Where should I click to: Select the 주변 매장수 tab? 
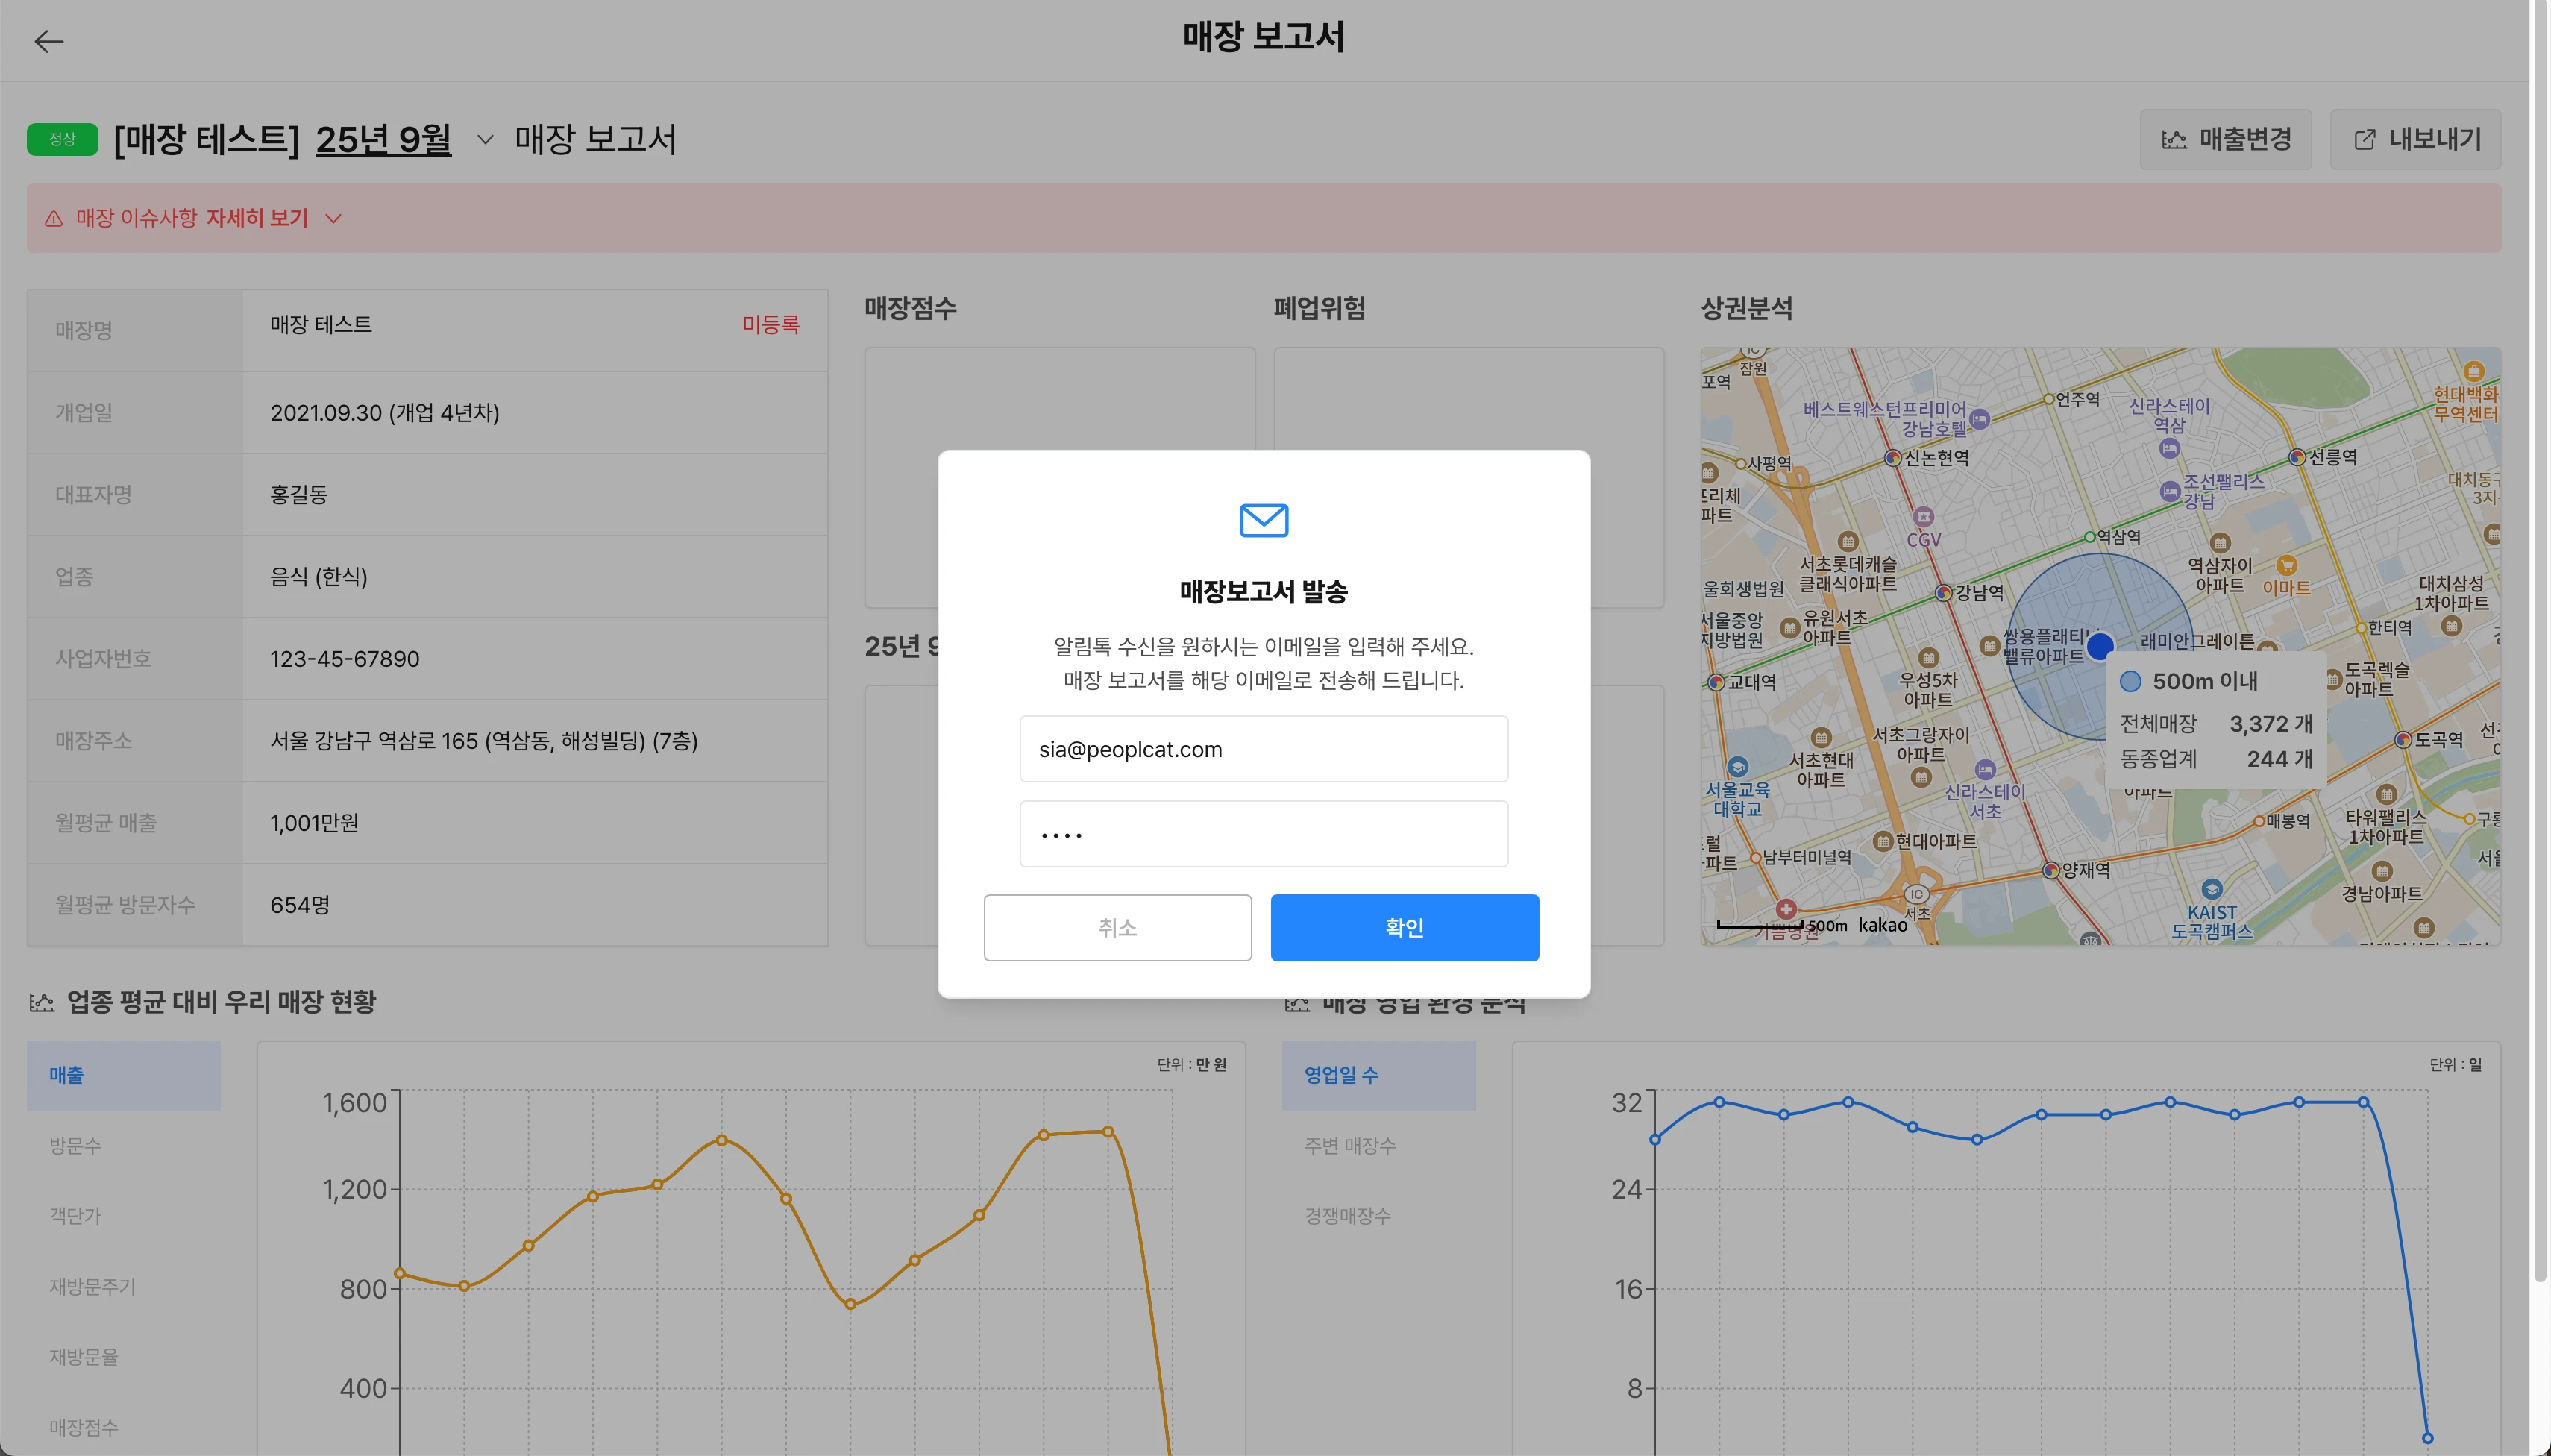[1349, 1146]
